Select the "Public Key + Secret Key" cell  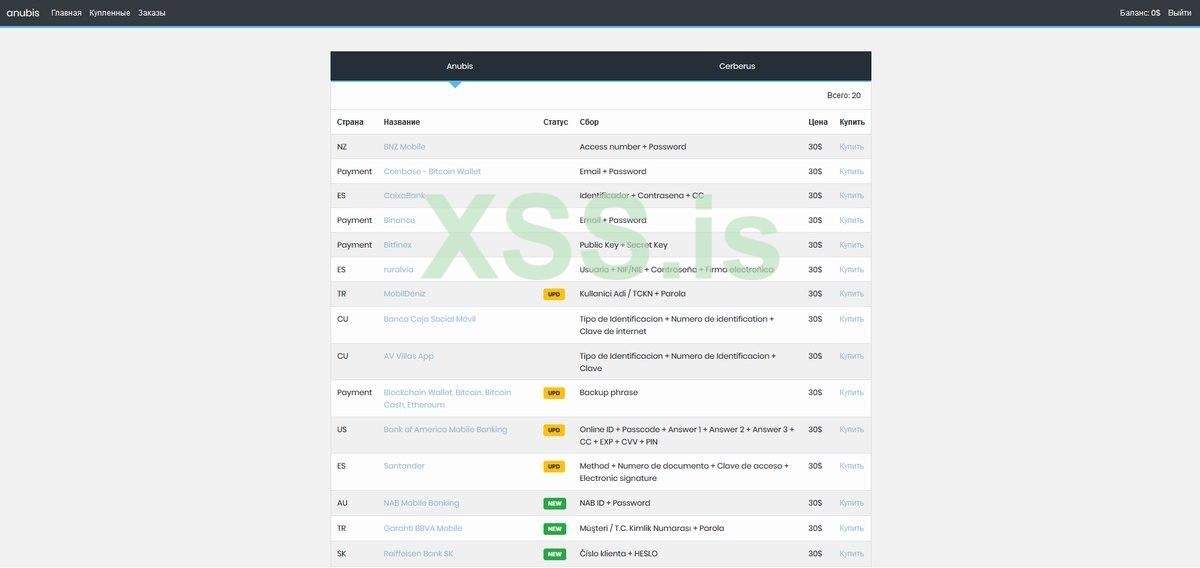point(624,245)
